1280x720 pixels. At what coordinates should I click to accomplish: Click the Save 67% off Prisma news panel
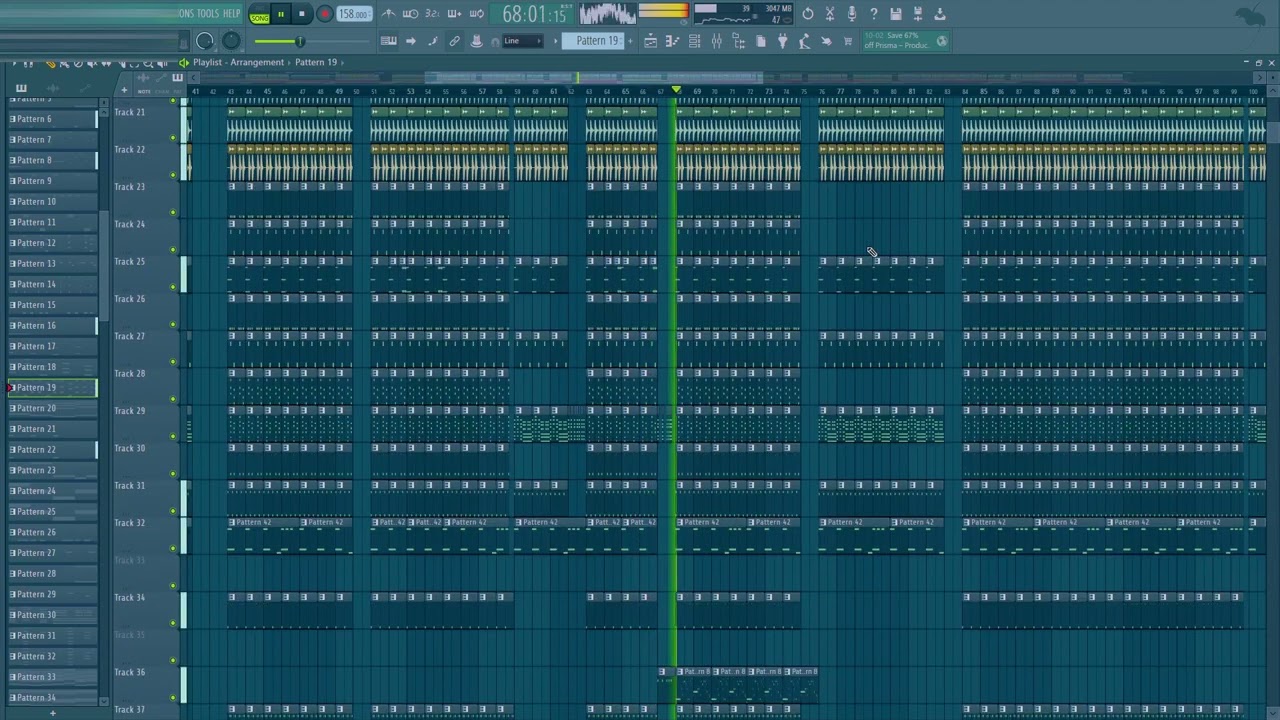point(905,41)
